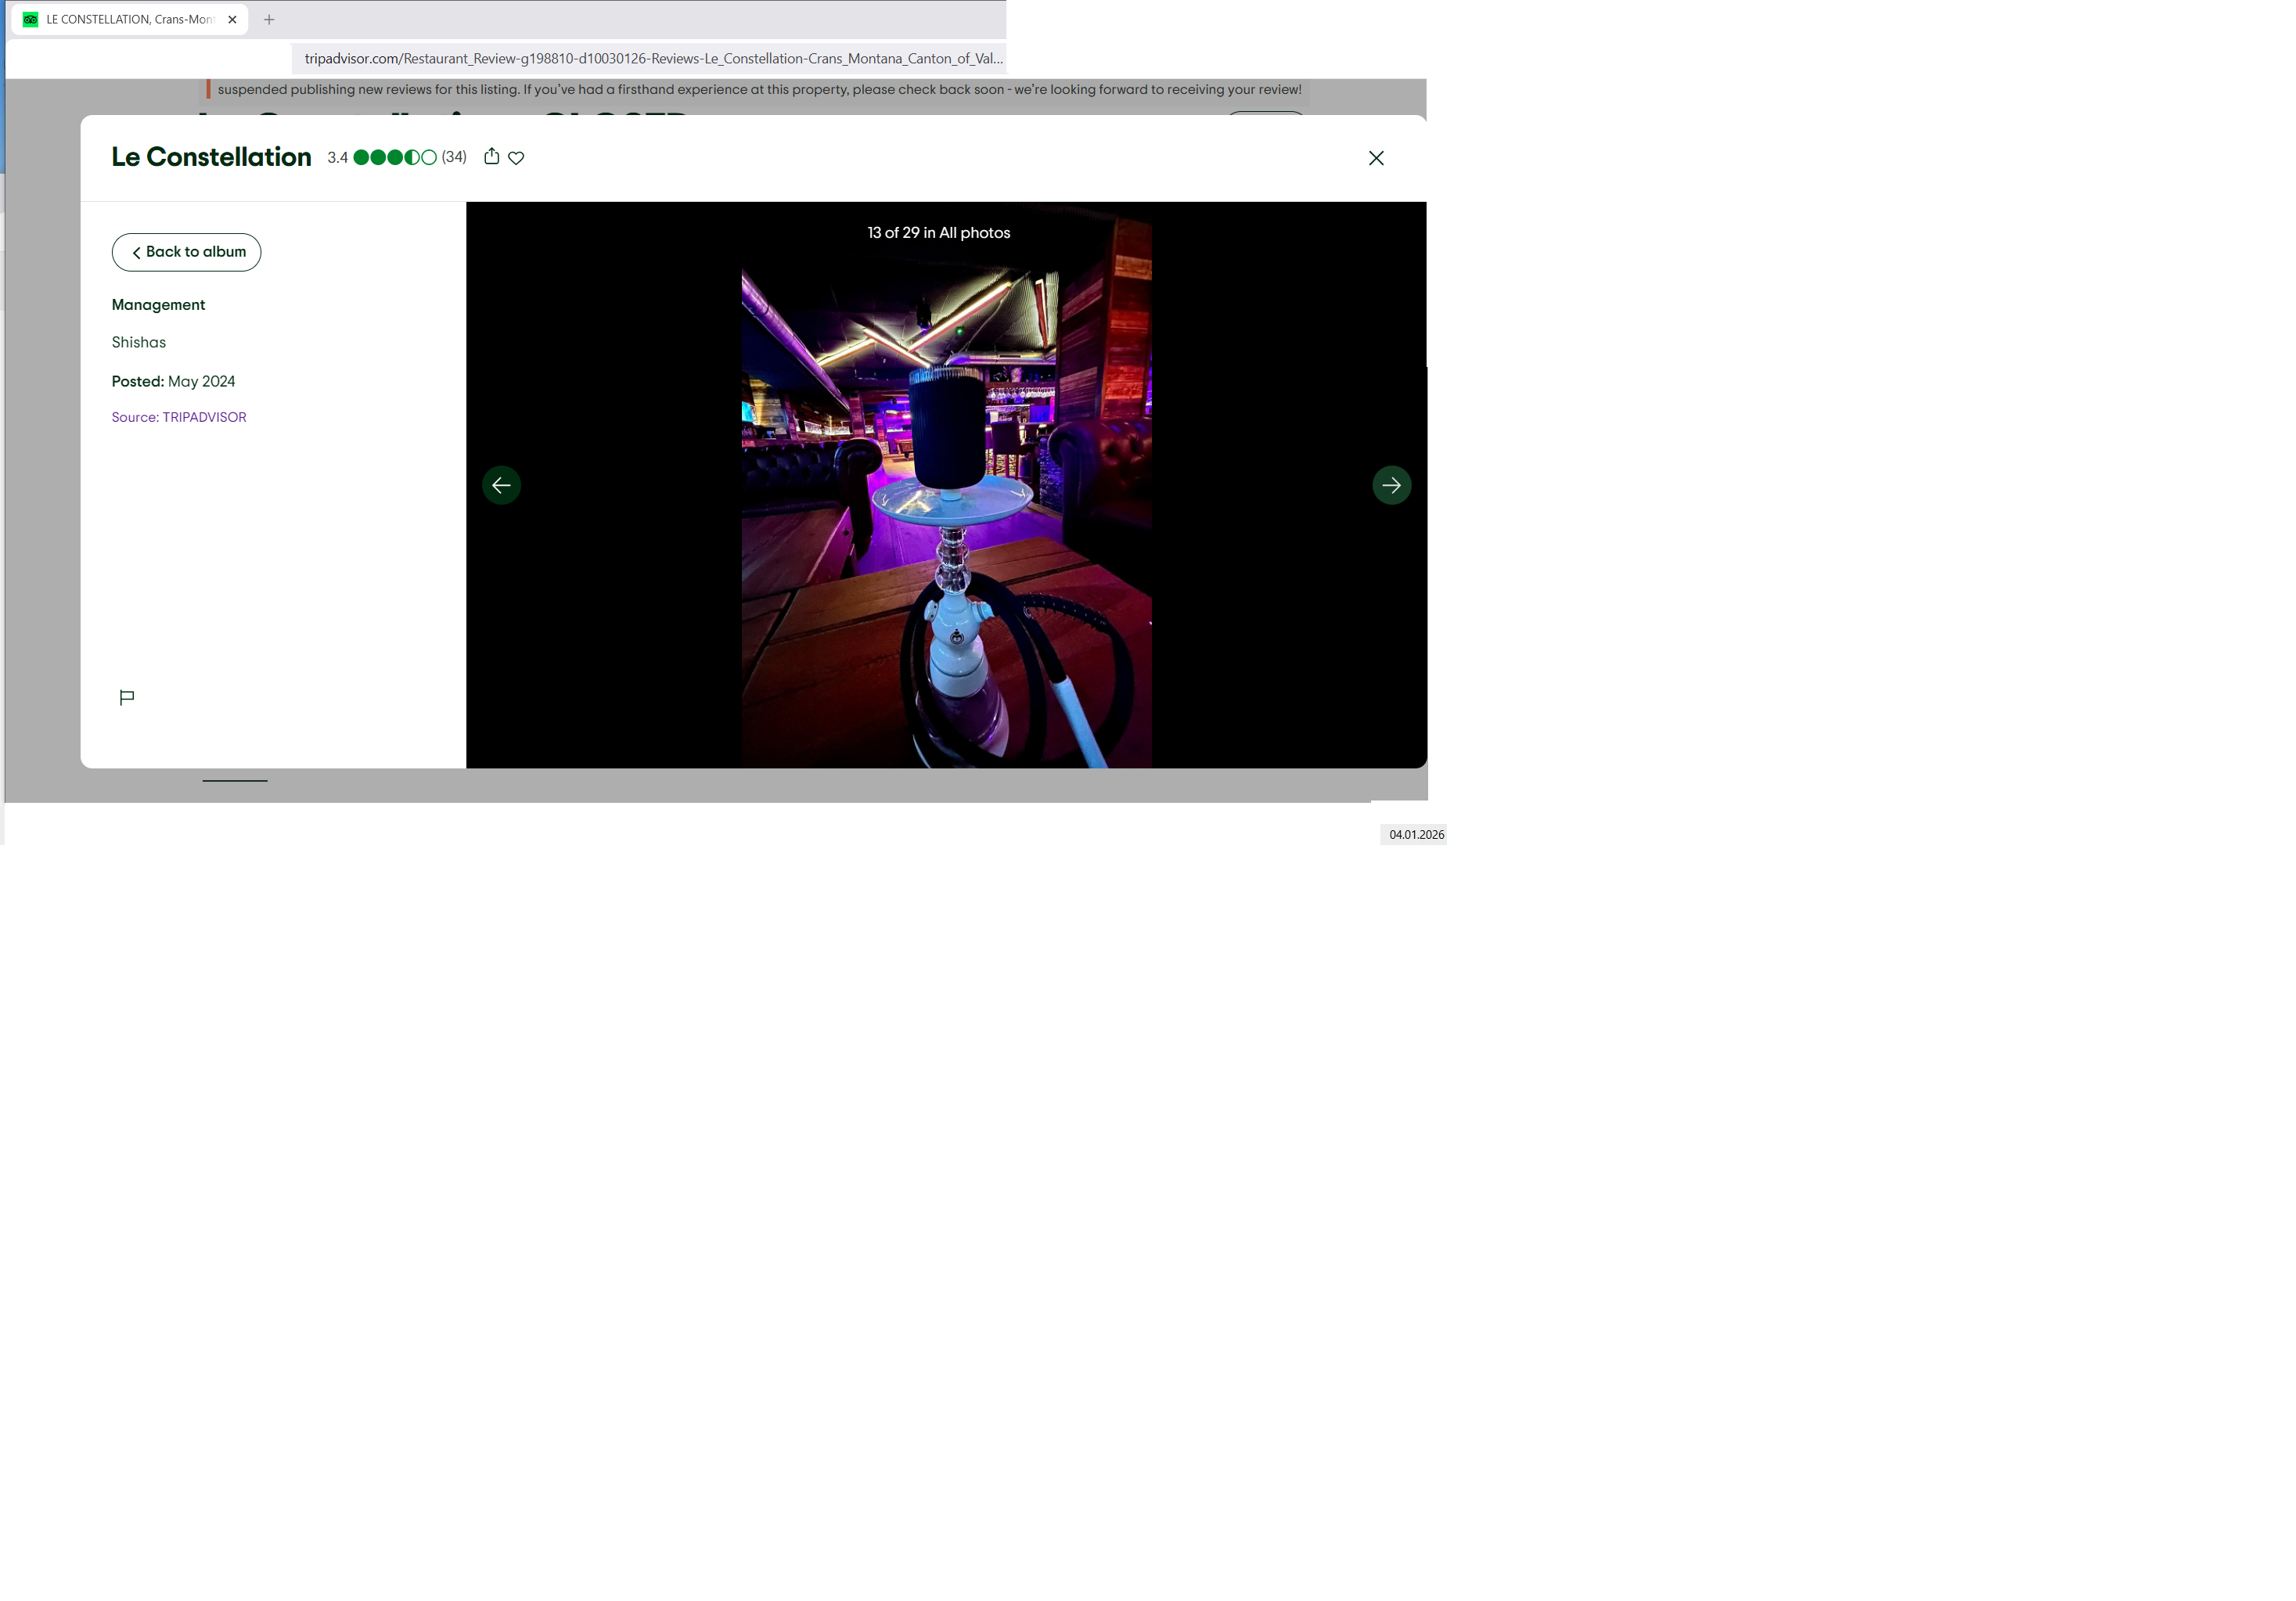
Task: Go to the previous photo arrow
Action: point(501,485)
